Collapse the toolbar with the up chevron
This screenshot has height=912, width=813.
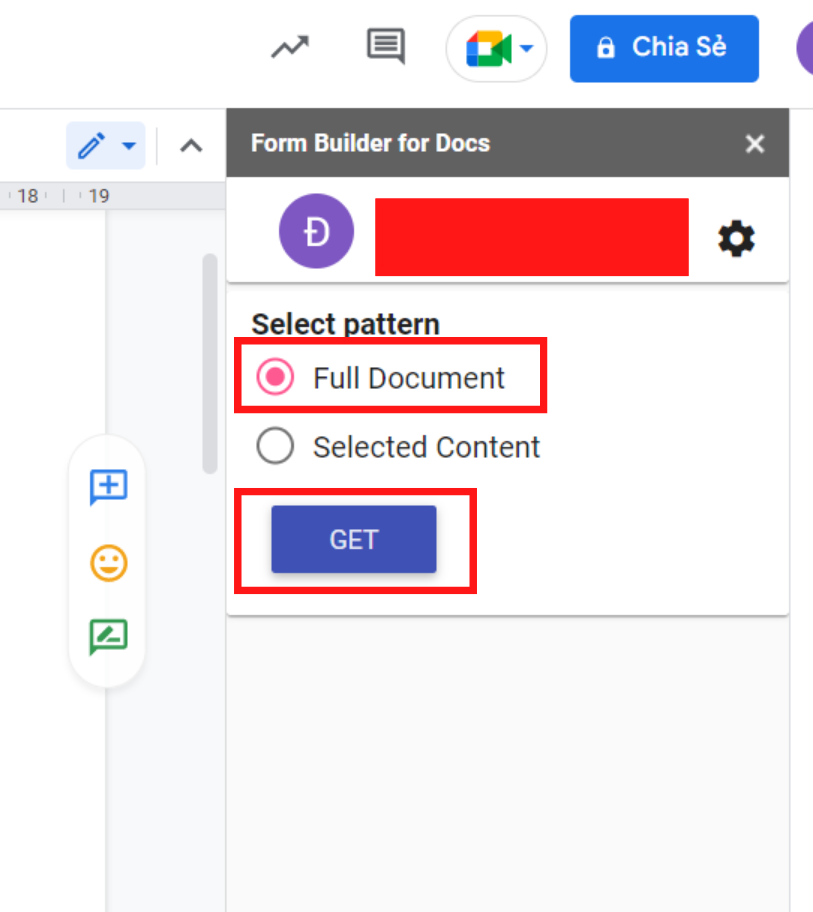(x=190, y=146)
